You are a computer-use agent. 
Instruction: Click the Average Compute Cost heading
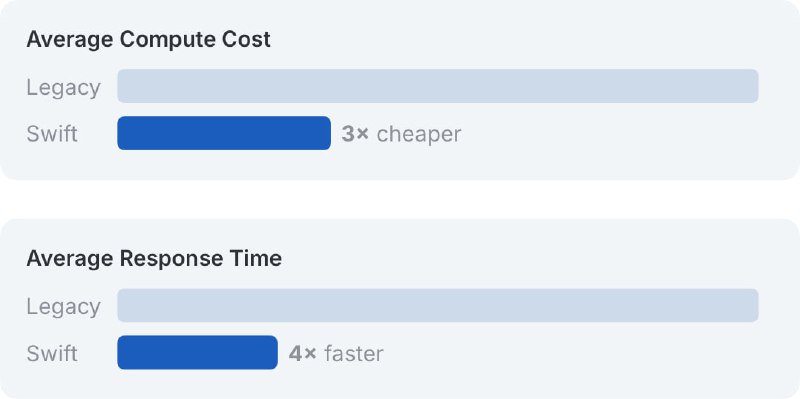(148, 40)
